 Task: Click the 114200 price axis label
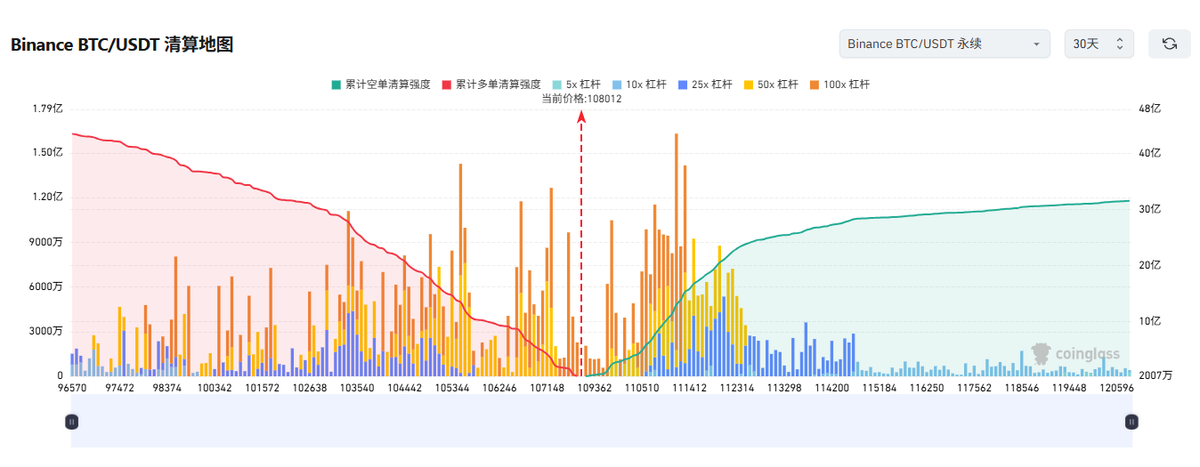point(832,388)
